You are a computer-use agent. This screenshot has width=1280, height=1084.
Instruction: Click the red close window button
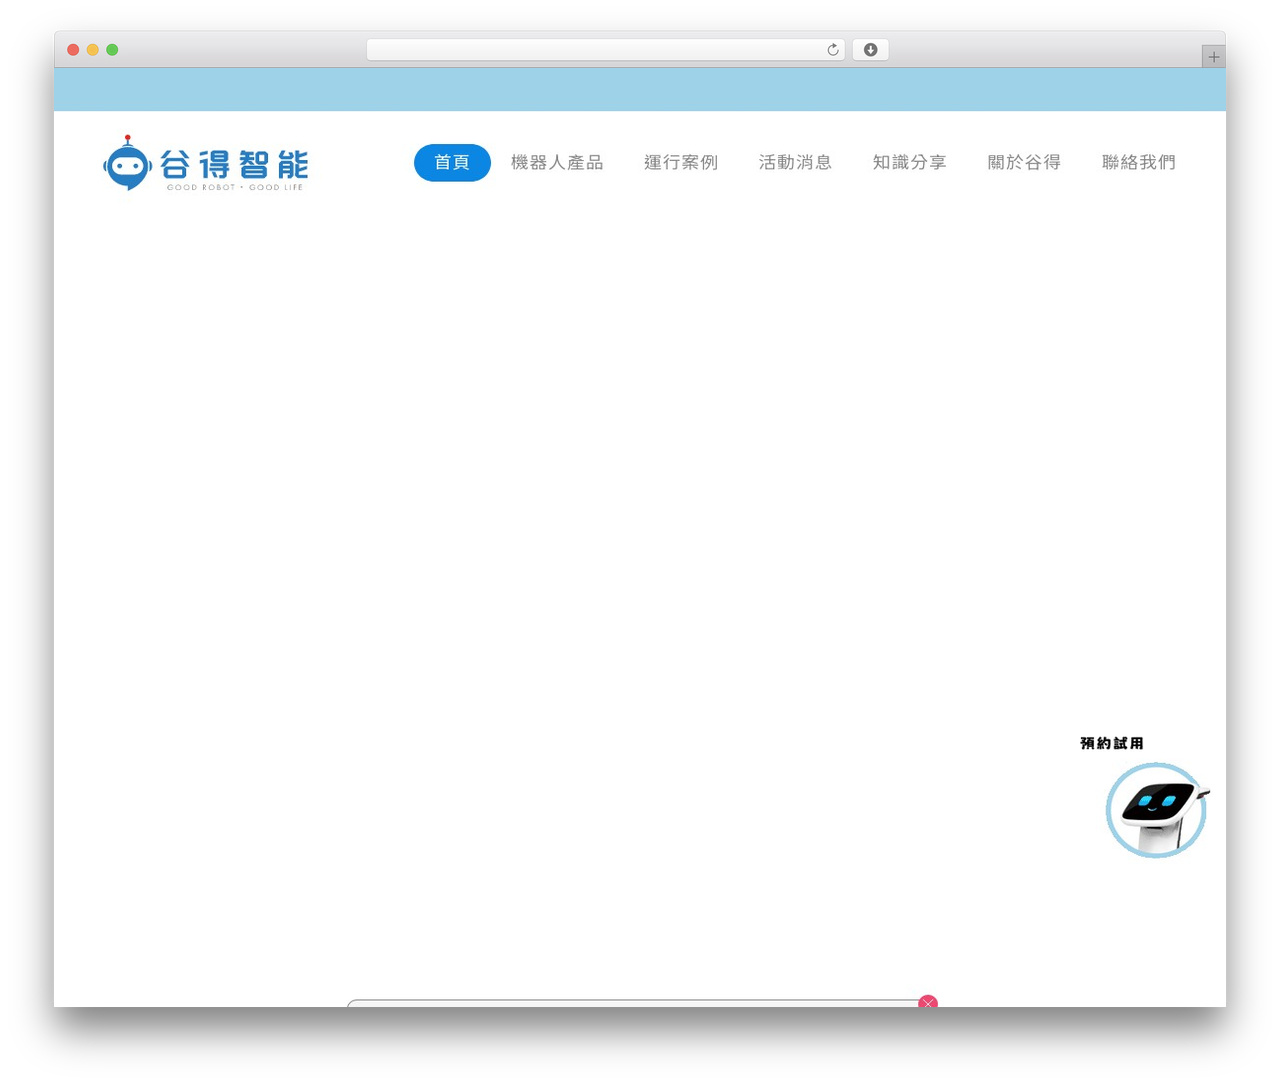coord(73,50)
